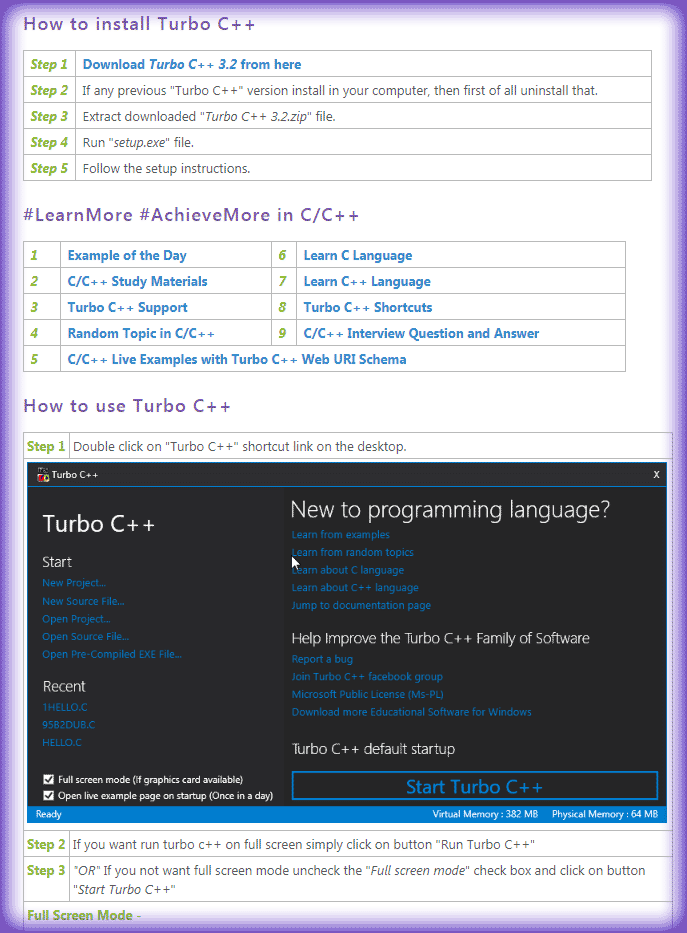Click the How to install Turbo C++ heading
This screenshot has height=933, width=687.
139,24
